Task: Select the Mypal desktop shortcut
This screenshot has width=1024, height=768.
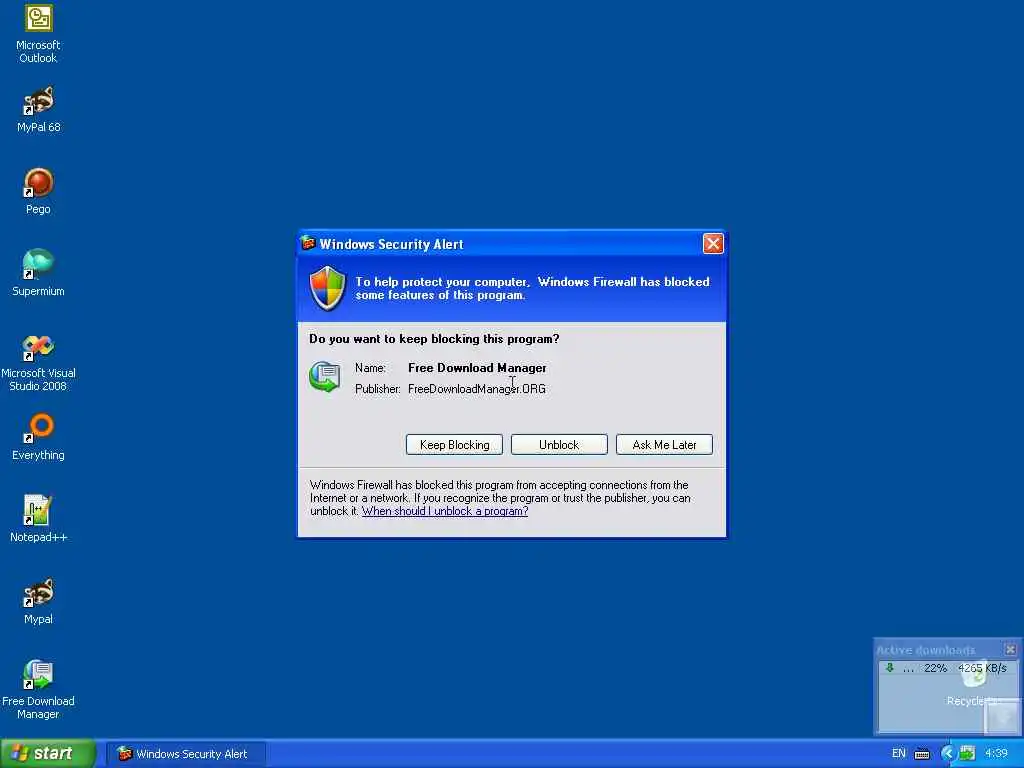Action: pos(38,601)
